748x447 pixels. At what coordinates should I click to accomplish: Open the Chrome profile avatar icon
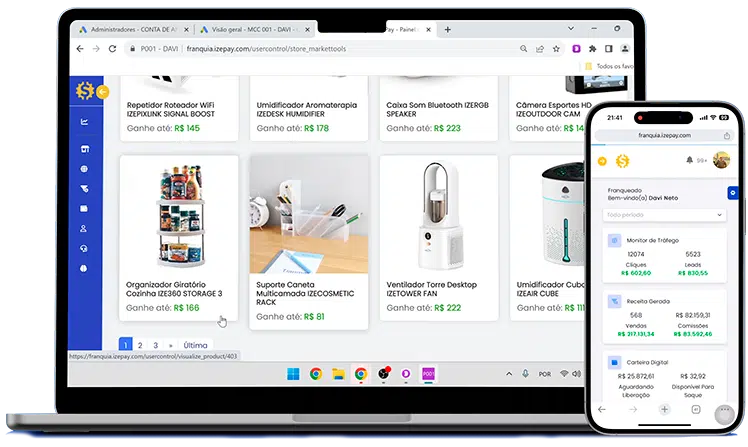(x=625, y=49)
